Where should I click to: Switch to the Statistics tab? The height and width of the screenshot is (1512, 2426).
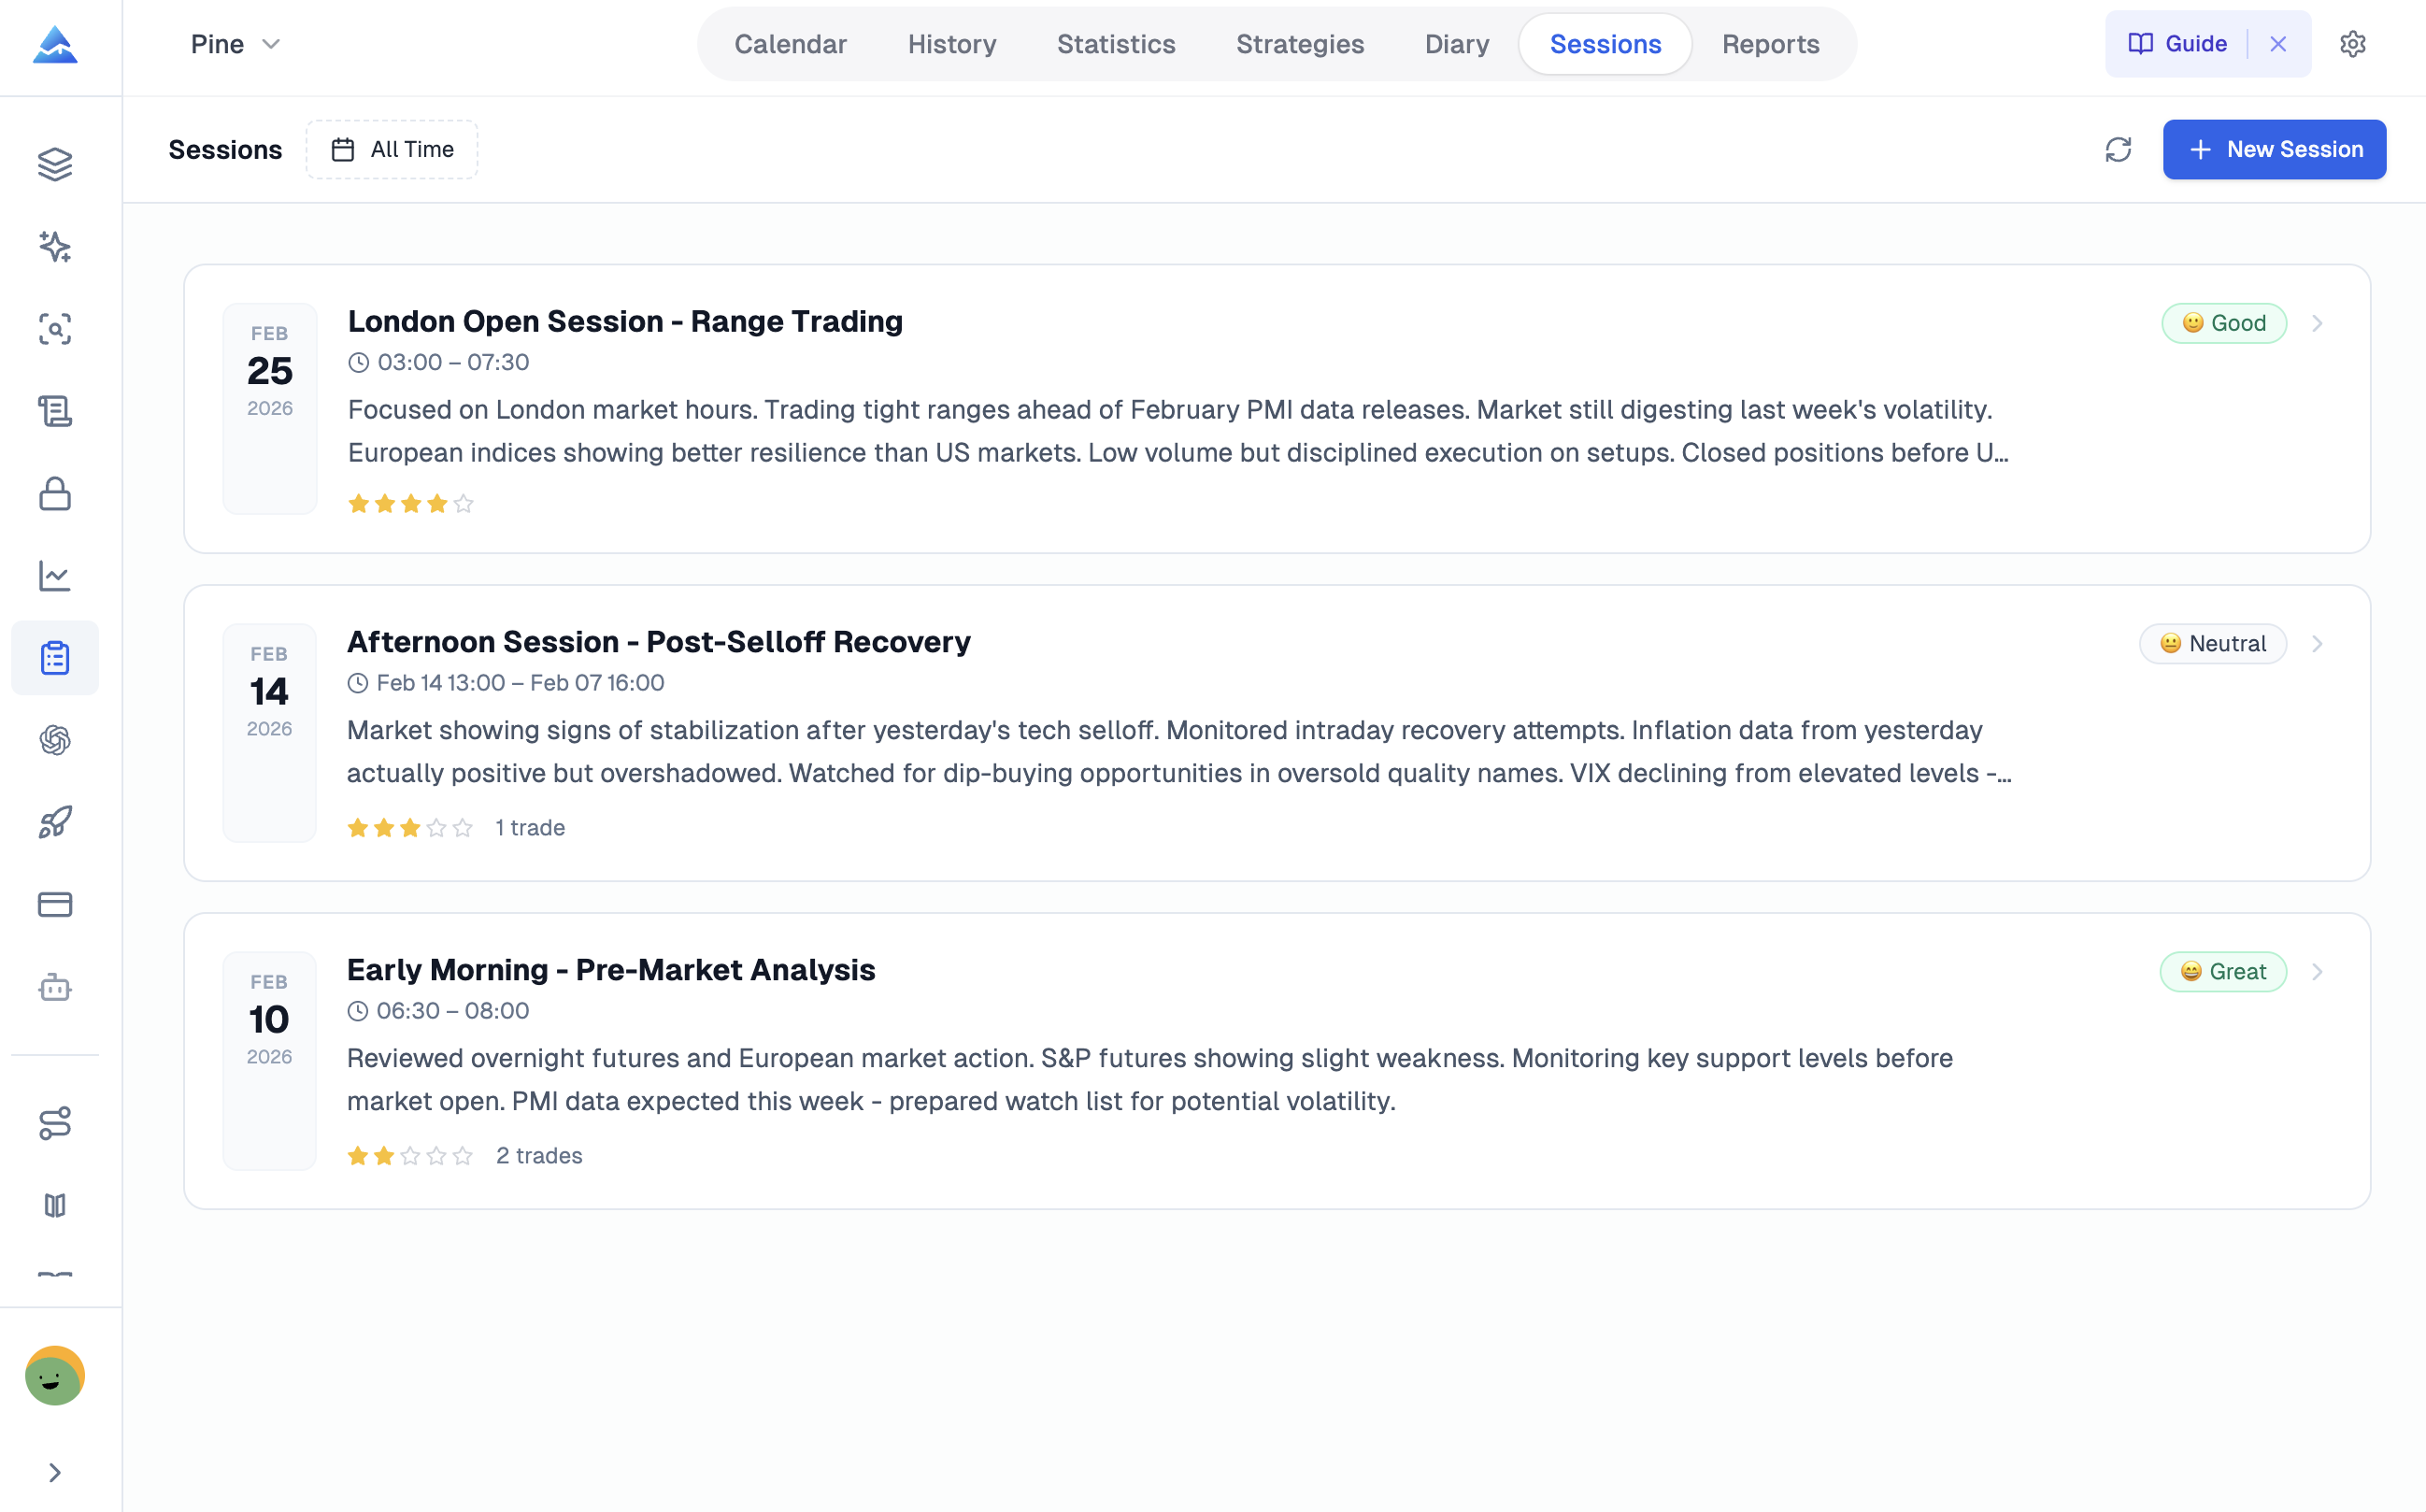(x=1116, y=44)
